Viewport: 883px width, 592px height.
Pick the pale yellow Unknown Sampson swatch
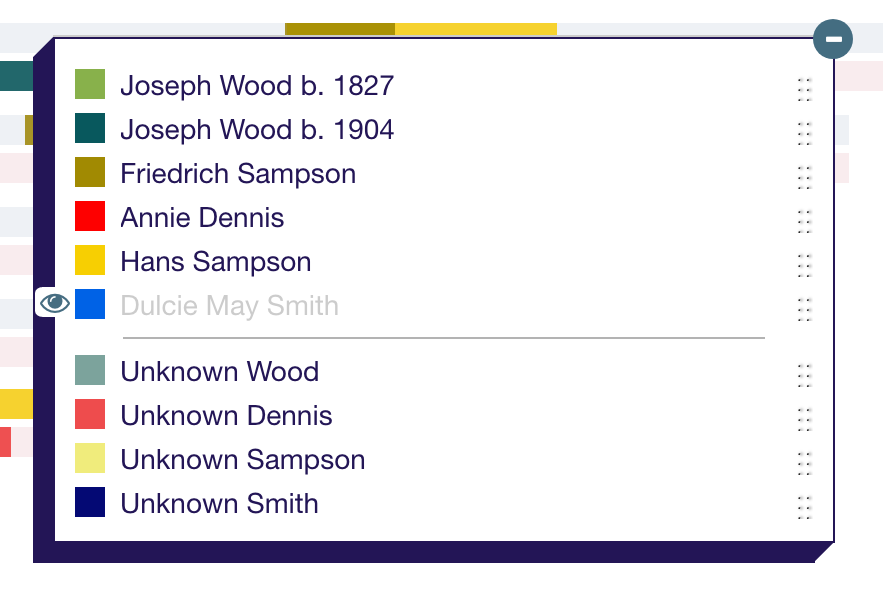[x=90, y=459]
